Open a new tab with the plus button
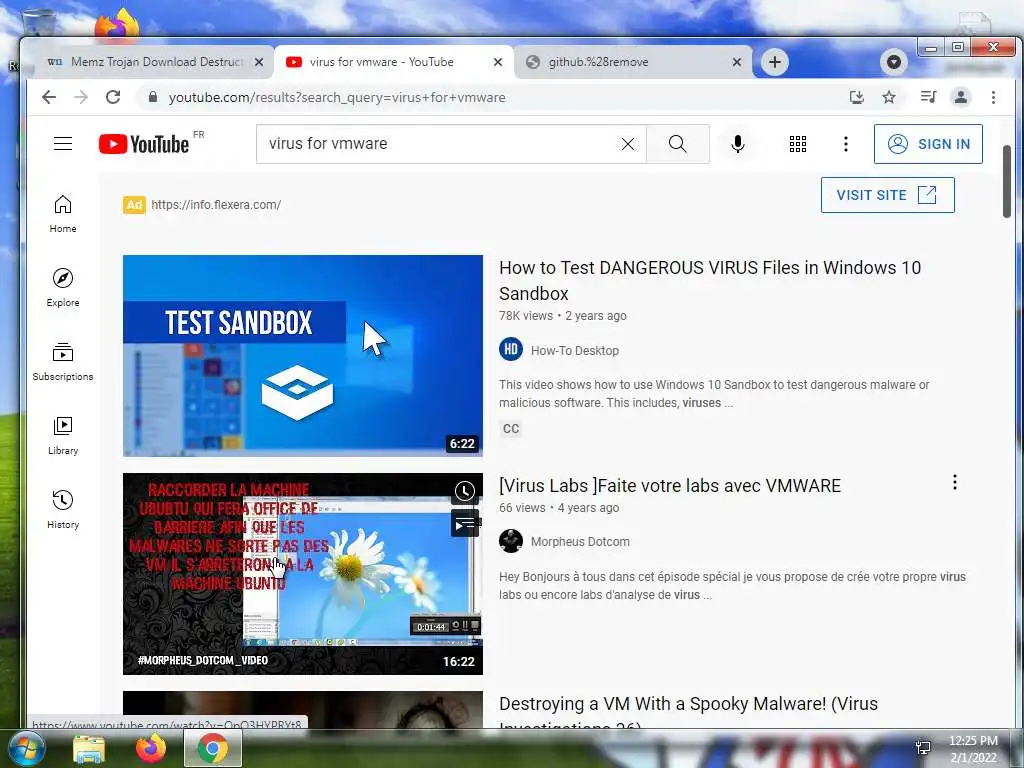Image resolution: width=1024 pixels, height=768 pixels. click(x=775, y=62)
